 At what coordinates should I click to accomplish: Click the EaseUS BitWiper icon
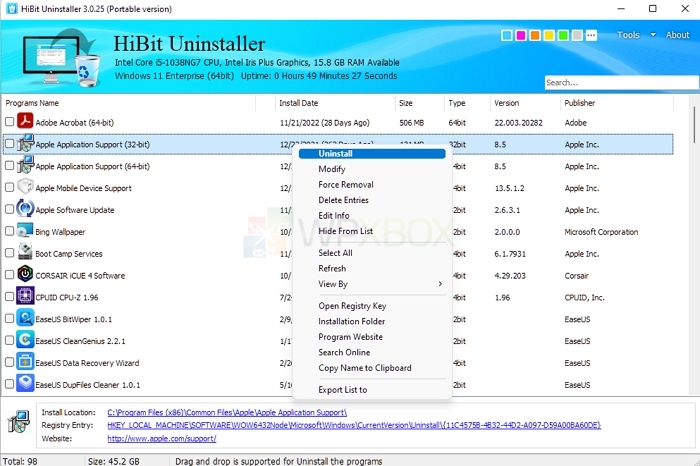click(x=25, y=318)
